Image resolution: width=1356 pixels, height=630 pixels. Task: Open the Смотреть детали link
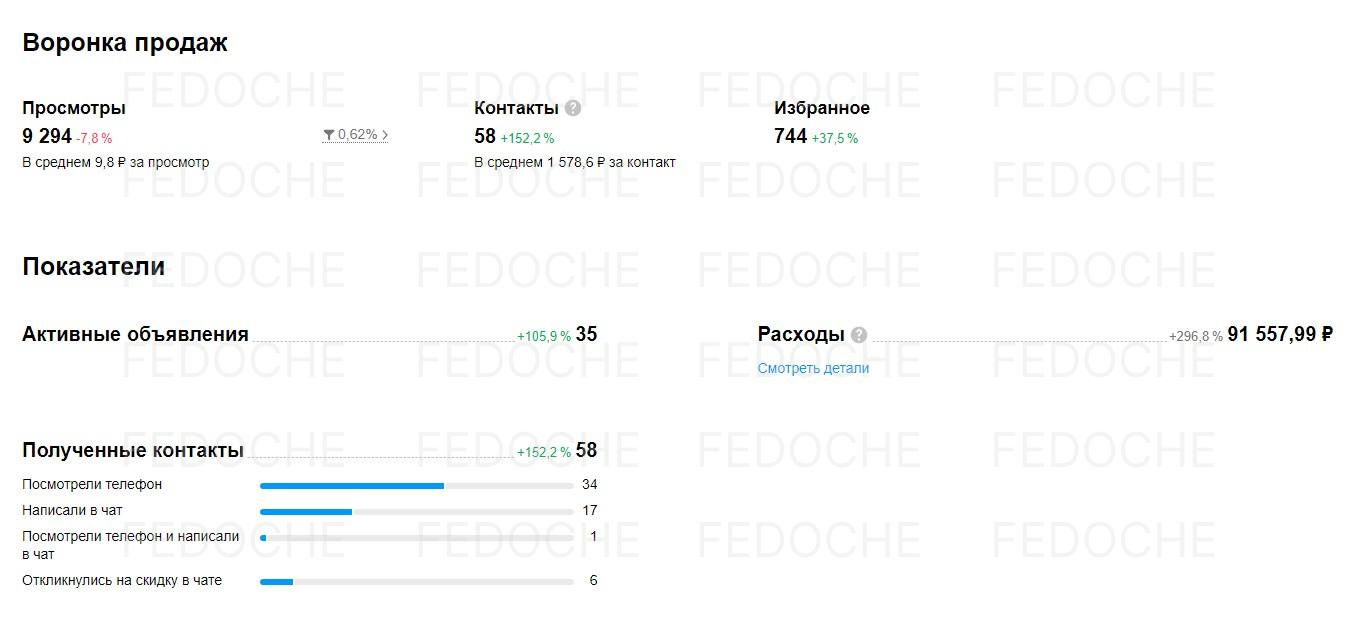[x=813, y=368]
